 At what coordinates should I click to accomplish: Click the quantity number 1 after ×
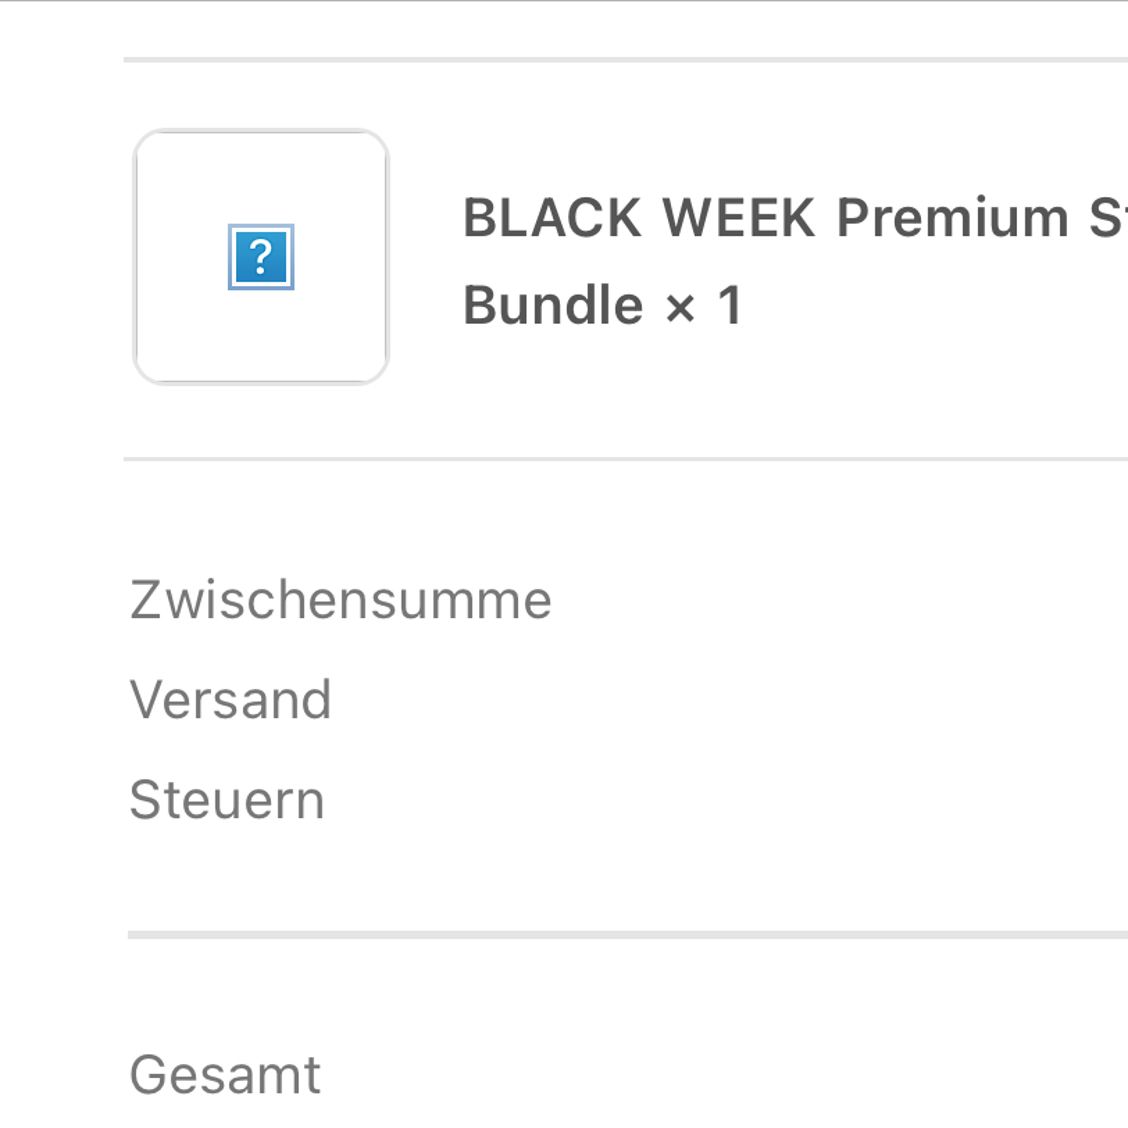730,305
